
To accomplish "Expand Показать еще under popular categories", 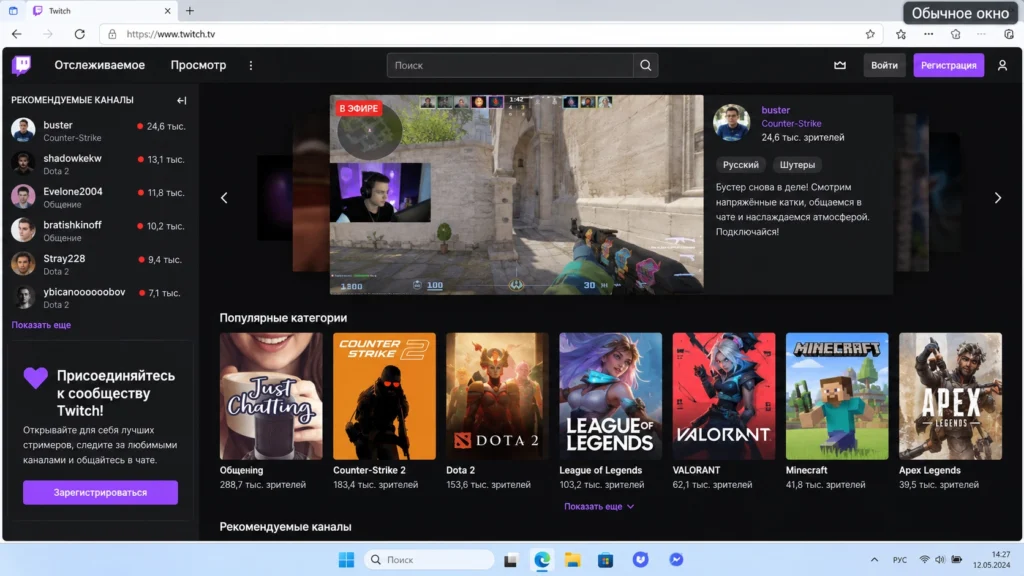I will pos(599,506).
